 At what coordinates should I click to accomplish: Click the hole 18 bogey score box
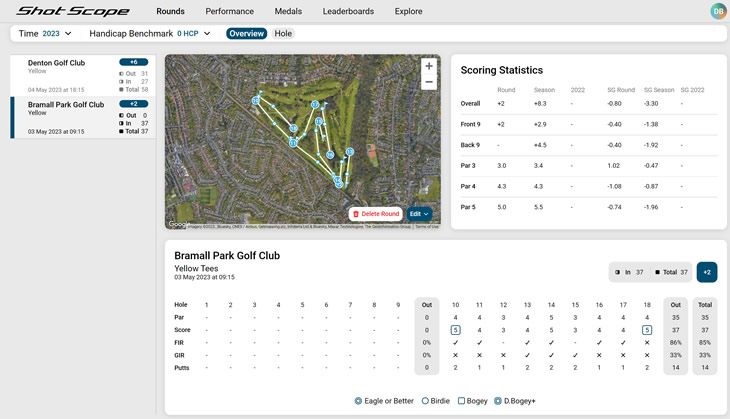(x=647, y=330)
